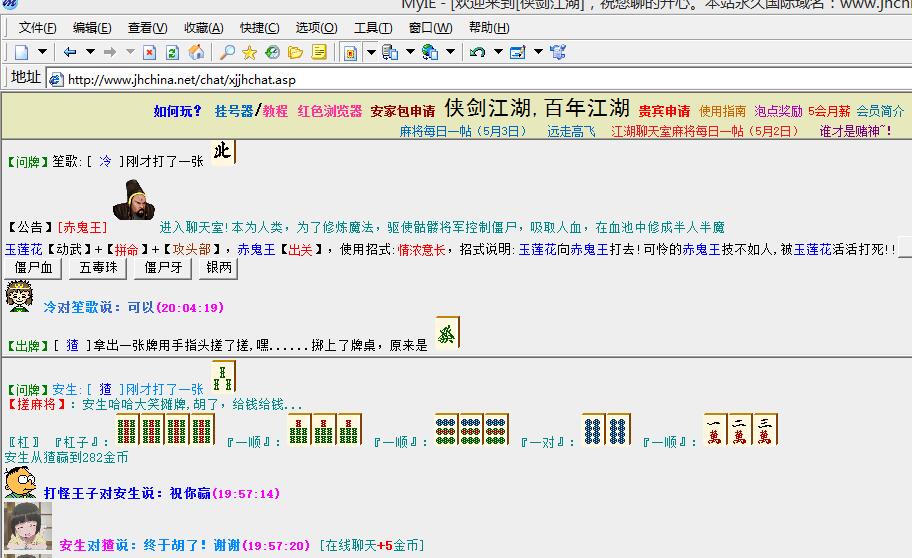Click the gray forward arrow
This screenshot has width=912, height=558.
point(109,52)
